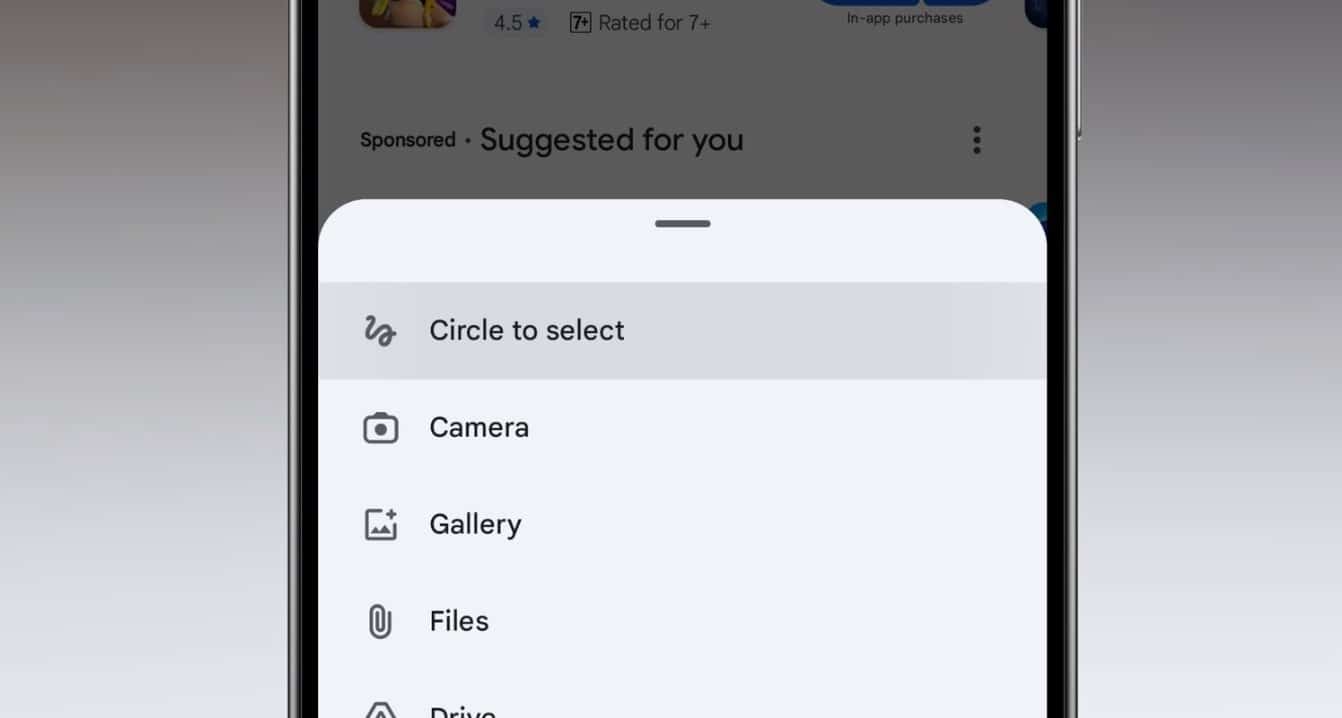Tap the Suggested for you heading

coord(611,140)
